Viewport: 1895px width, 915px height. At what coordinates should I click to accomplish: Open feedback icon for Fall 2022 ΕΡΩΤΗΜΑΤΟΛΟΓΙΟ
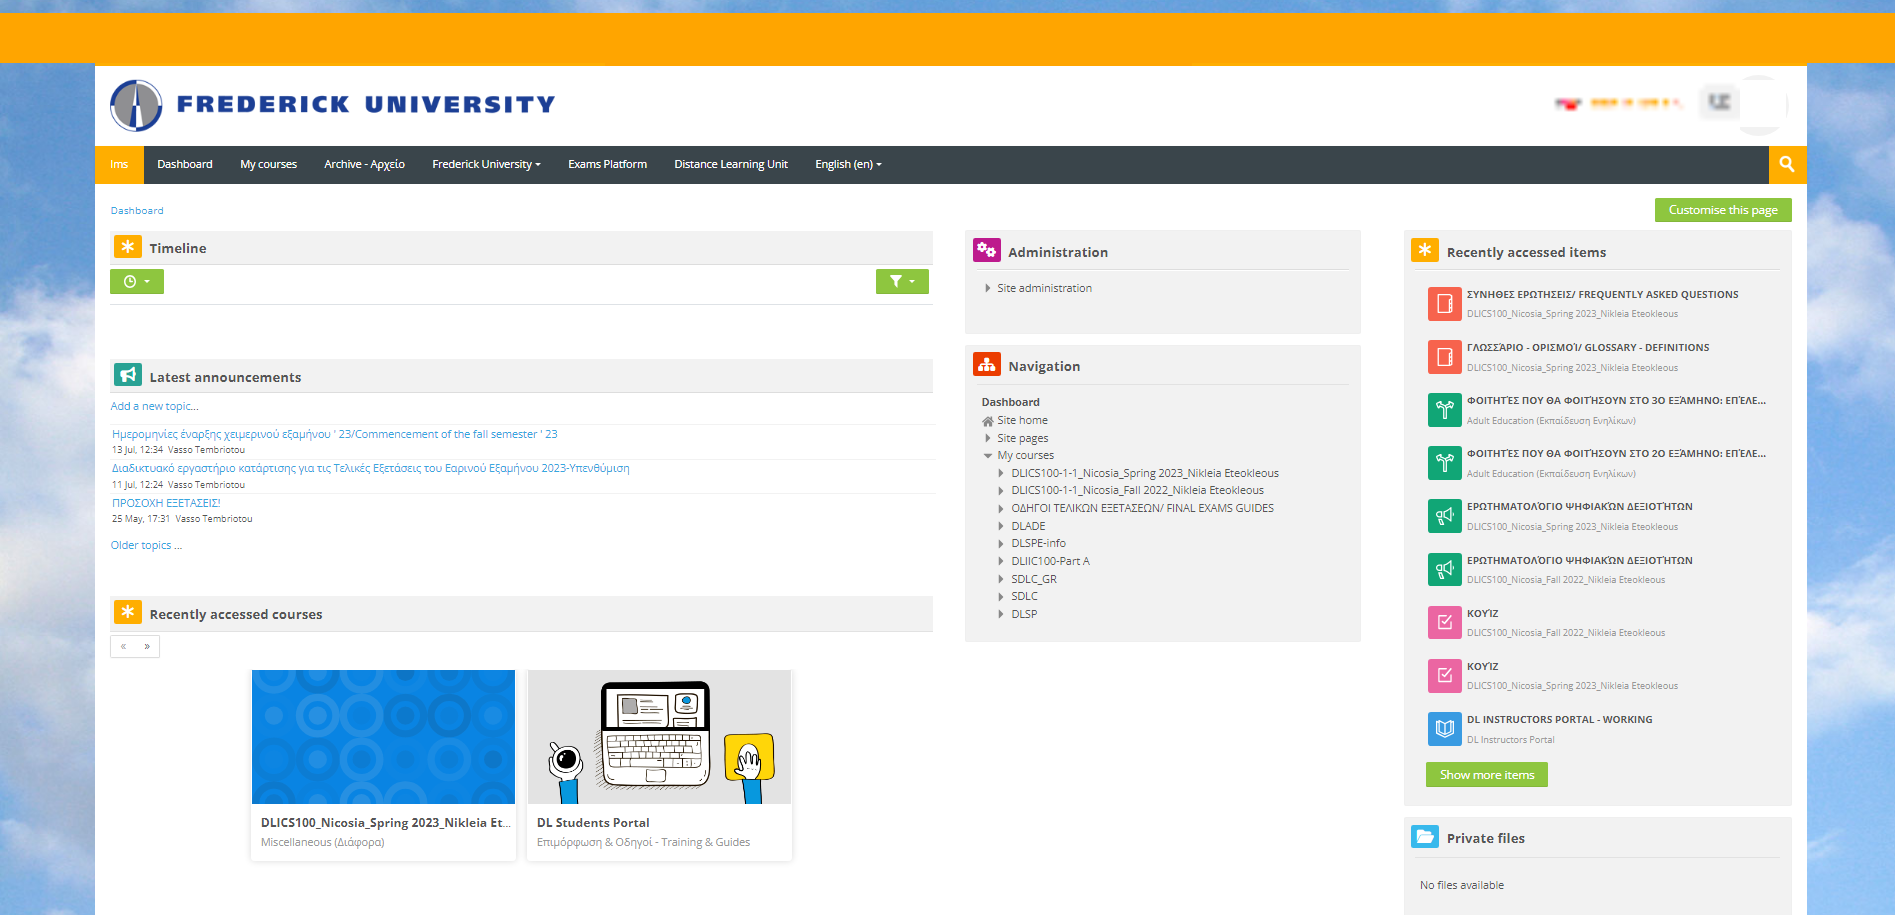(1444, 569)
